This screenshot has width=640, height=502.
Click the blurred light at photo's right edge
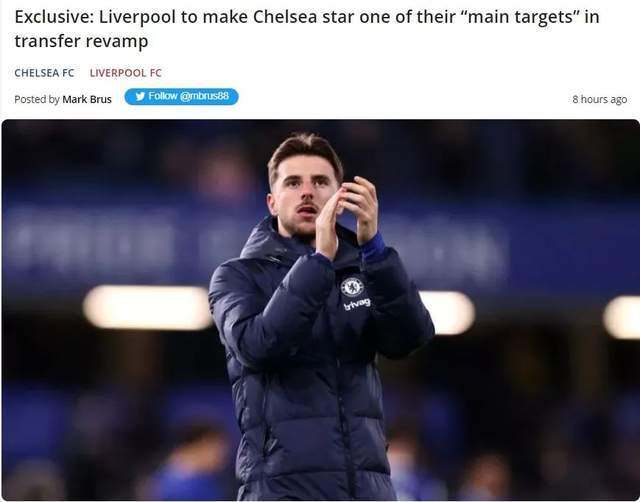(x=622, y=316)
